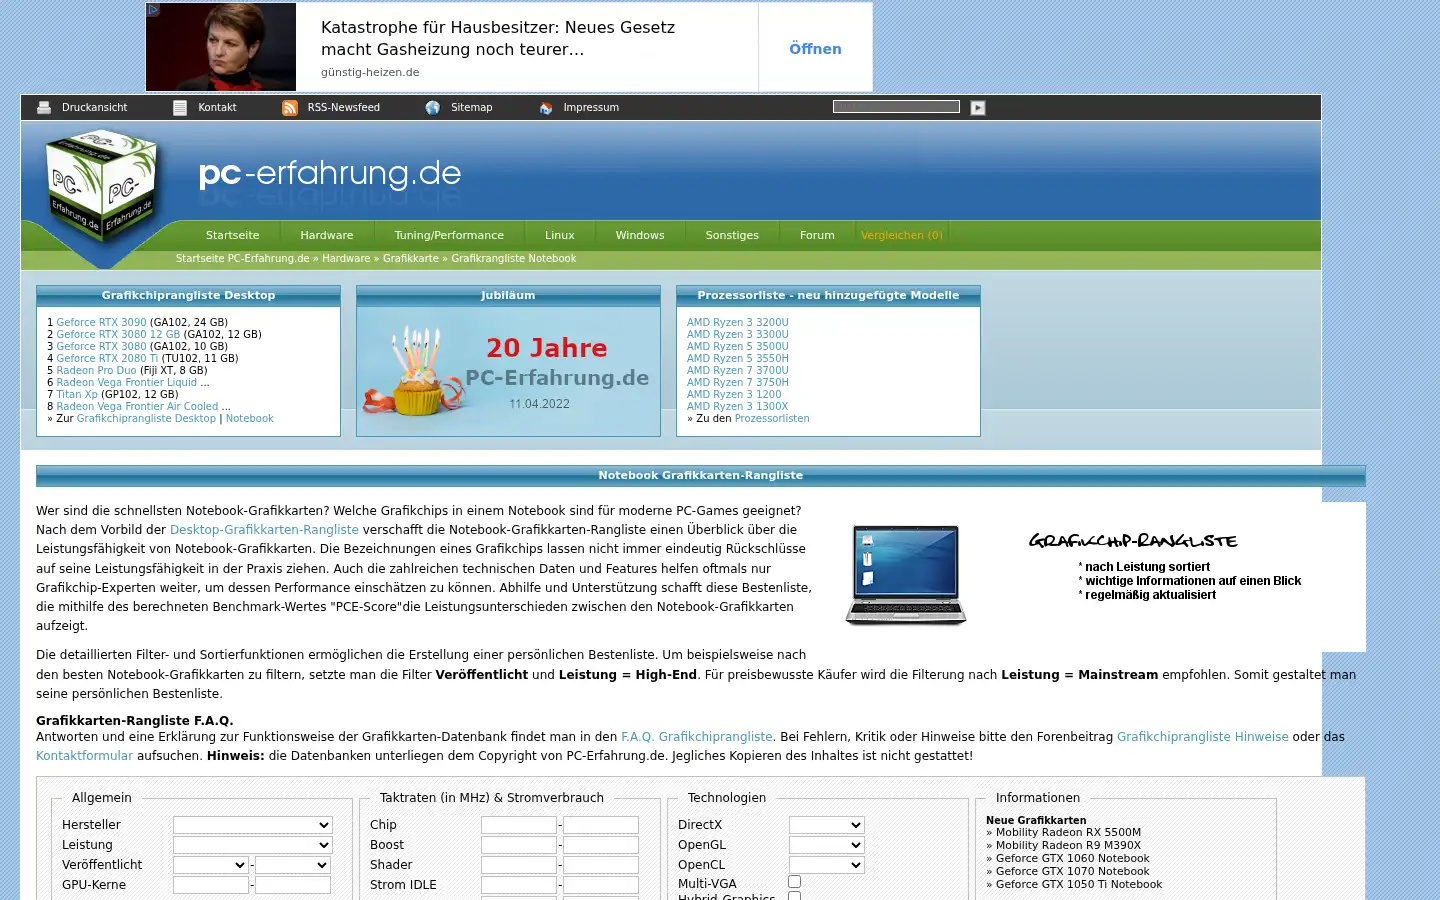Viewport: 1440px width, 900px height.
Task: Open the Tuning/Performance menu
Action: pyautogui.click(x=449, y=236)
